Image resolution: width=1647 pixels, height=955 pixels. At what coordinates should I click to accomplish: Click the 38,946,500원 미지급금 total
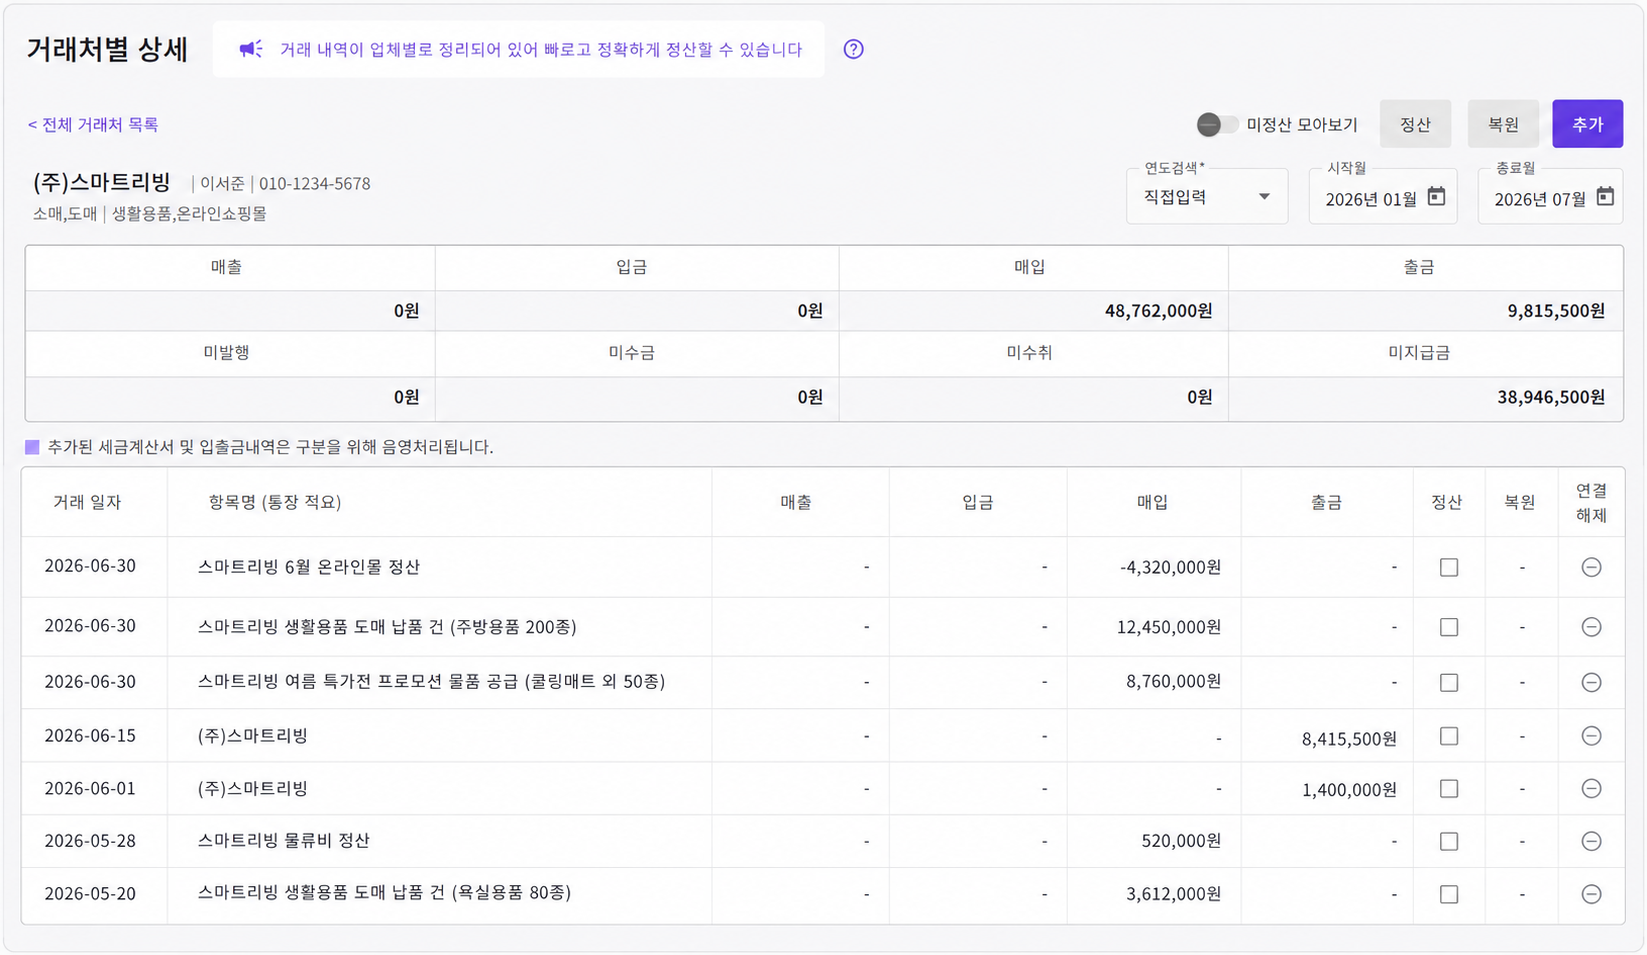[1551, 397]
